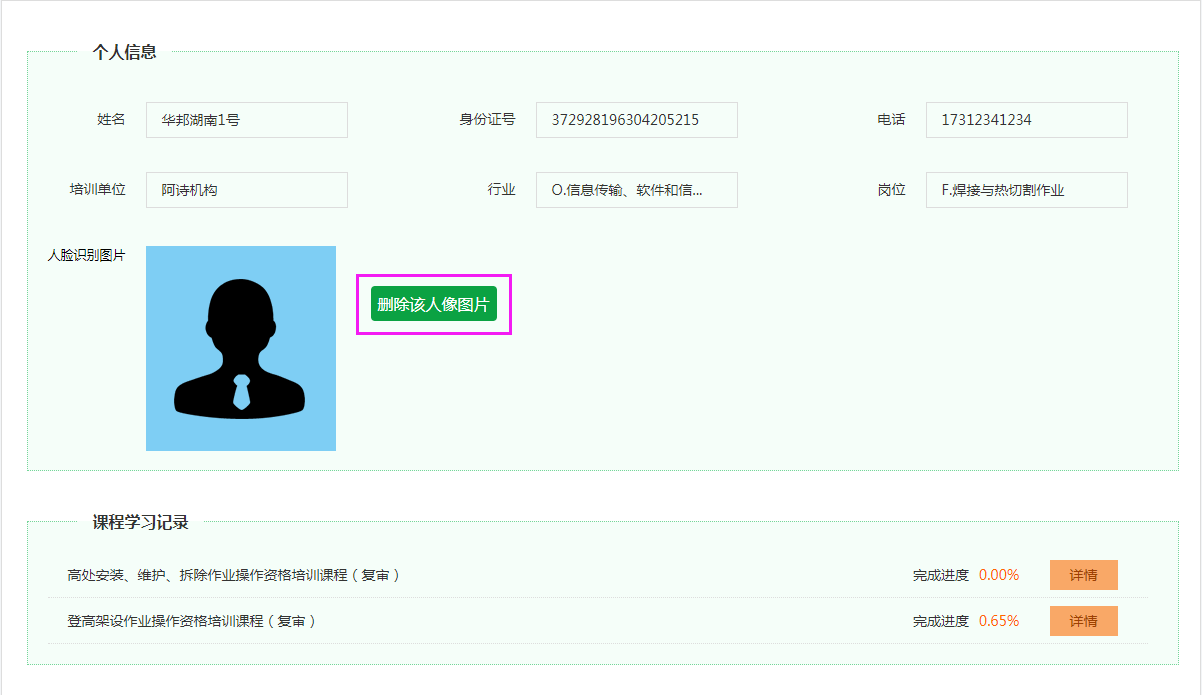Click the 姓名 label
Image resolution: width=1202 pixels, height=695 pixels.
[112, 120]
